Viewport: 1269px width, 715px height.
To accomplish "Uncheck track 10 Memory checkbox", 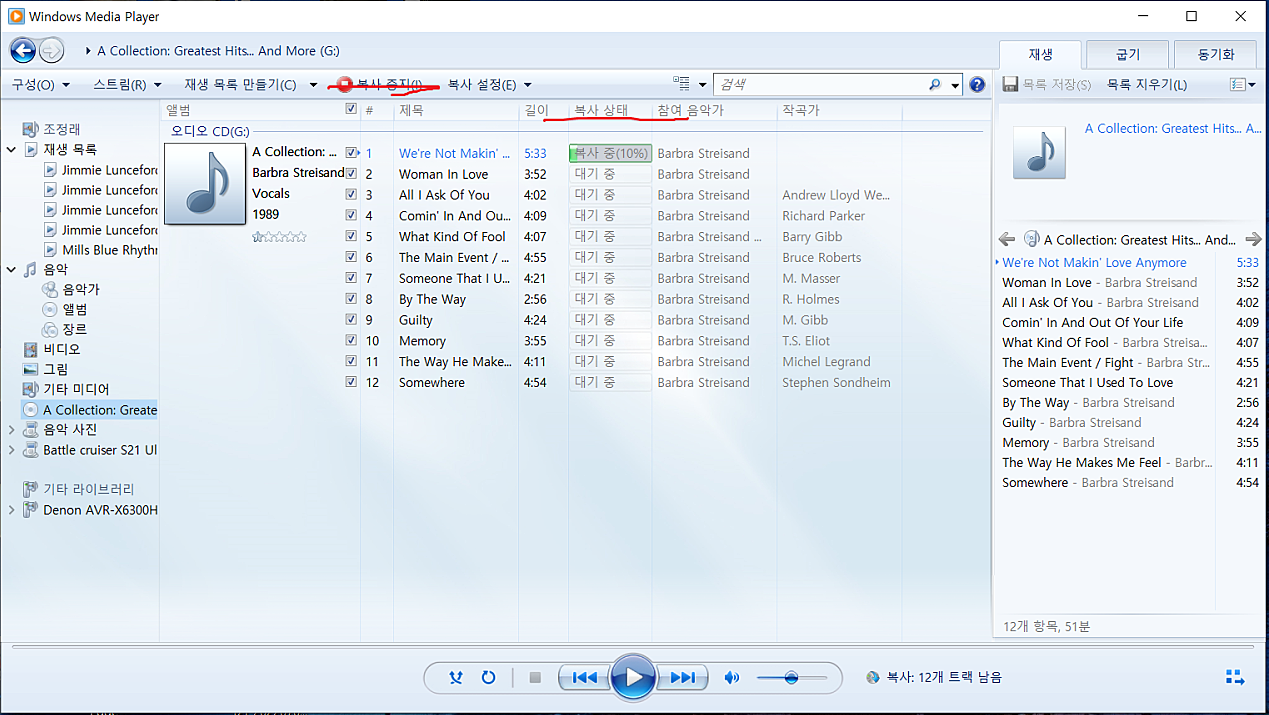I will coord(351,341).
